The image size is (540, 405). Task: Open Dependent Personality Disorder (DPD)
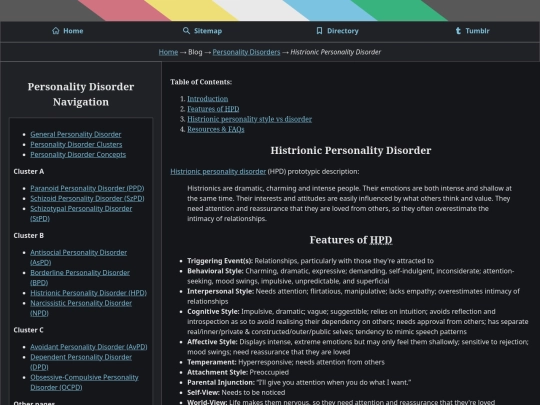(81, 362)
